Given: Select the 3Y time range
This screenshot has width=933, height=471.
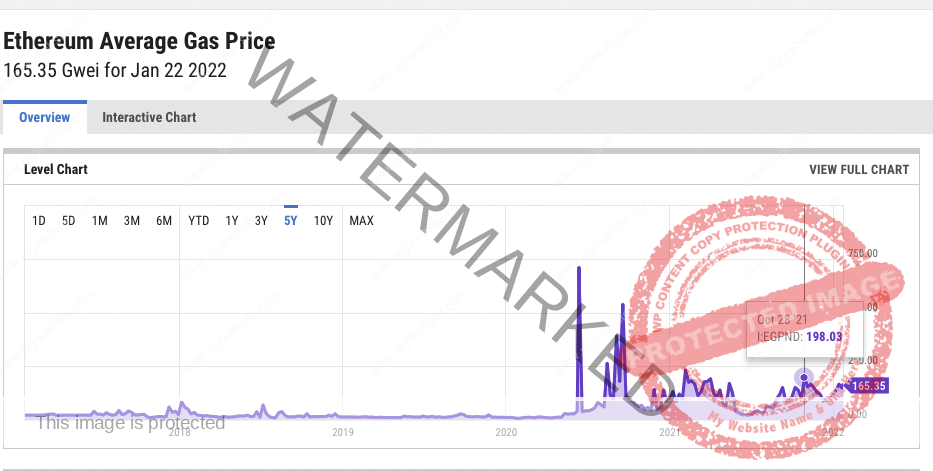Looking at the screenshot, I should (261, 220).
